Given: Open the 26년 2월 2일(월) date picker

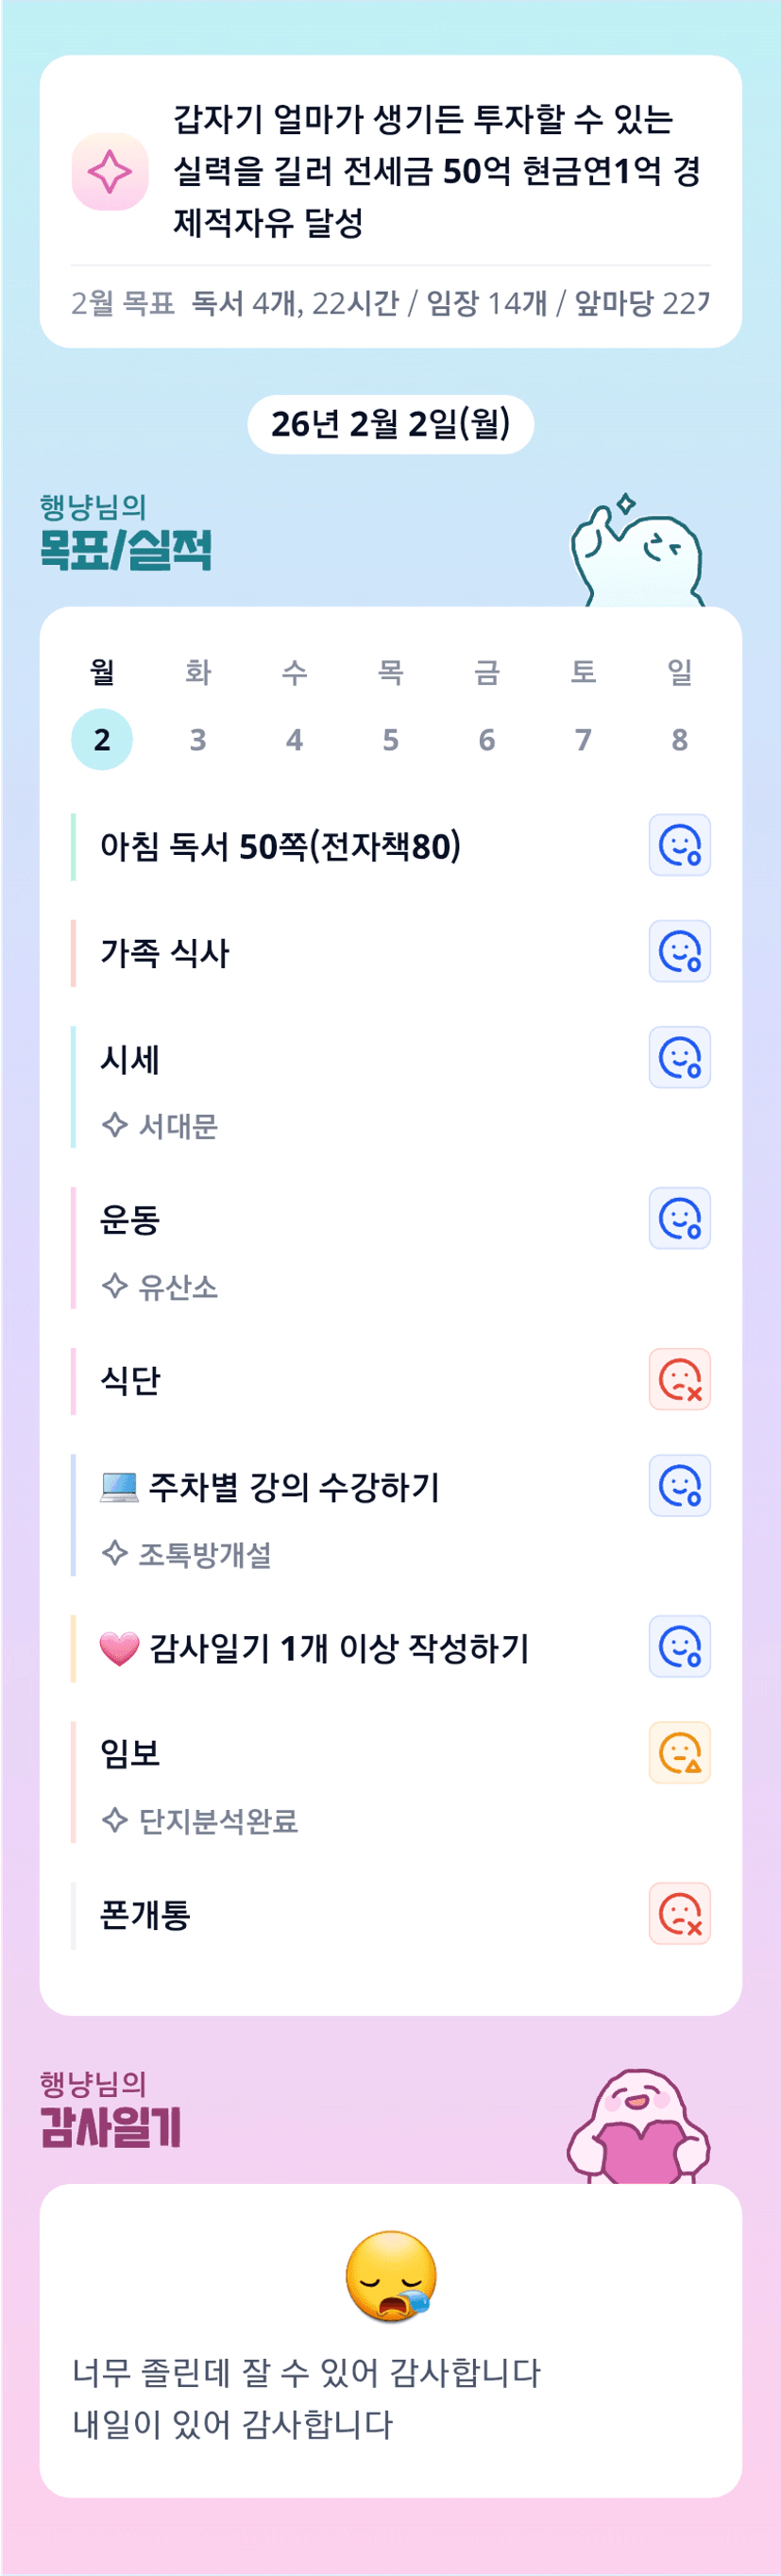Looking at the screenshot, I should (x=390, y=424).
